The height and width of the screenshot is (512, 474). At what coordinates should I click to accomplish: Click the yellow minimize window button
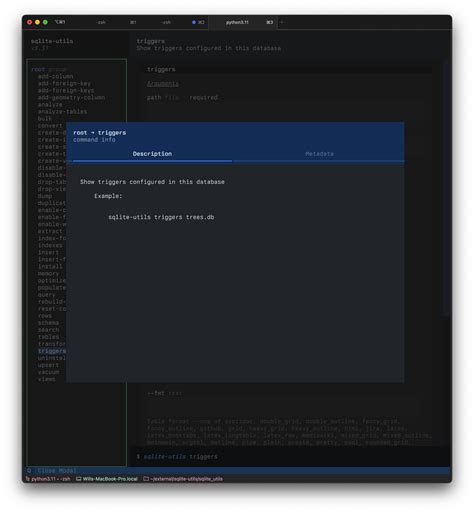[x=37, y=22]
